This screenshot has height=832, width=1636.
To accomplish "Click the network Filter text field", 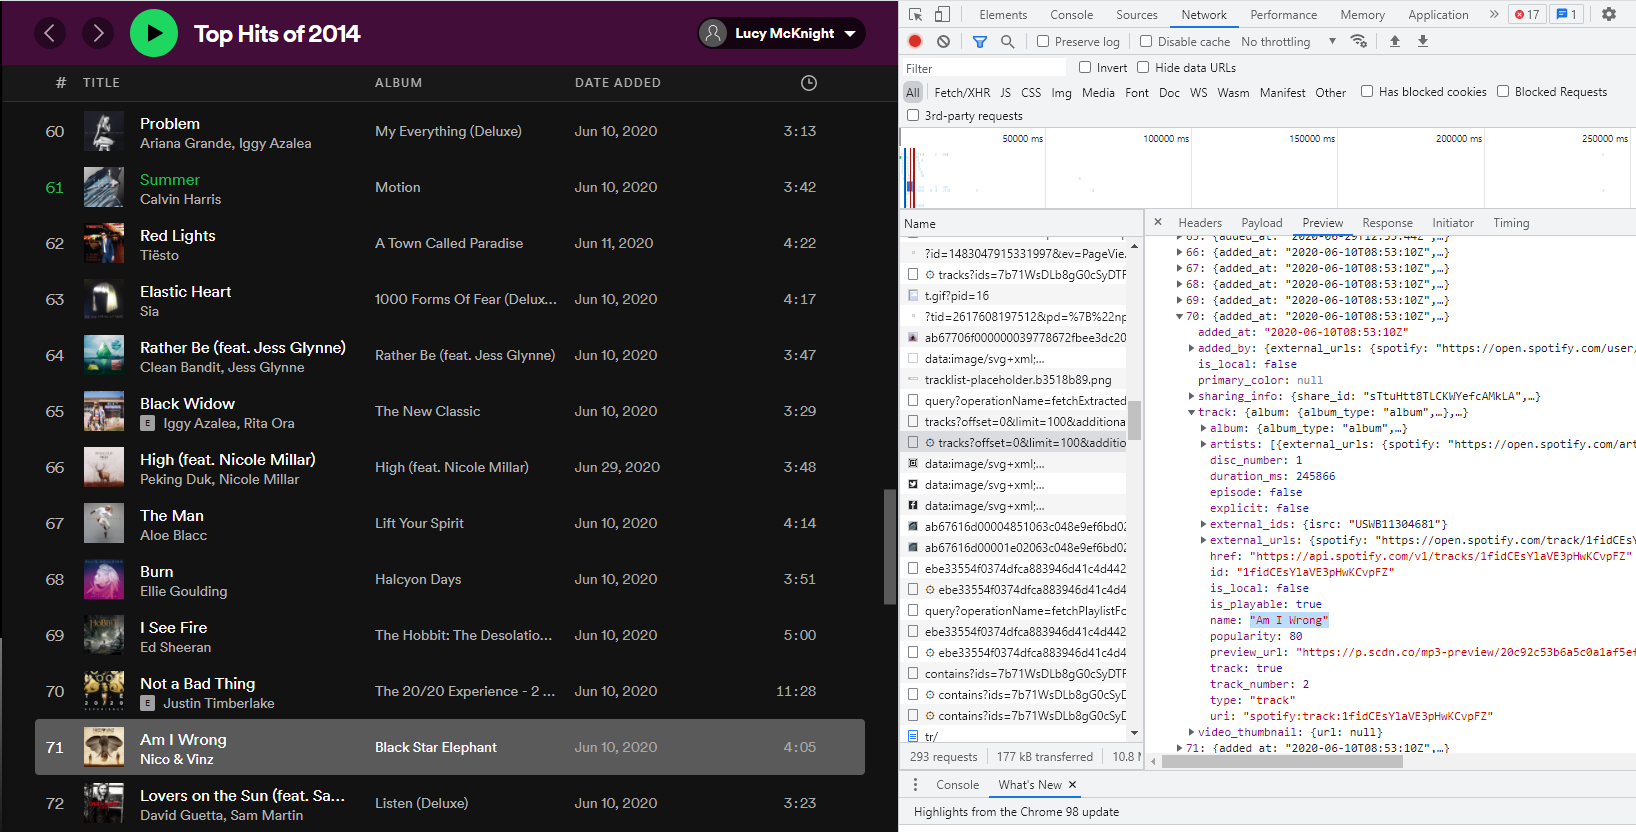I will (x=985, y=67).
